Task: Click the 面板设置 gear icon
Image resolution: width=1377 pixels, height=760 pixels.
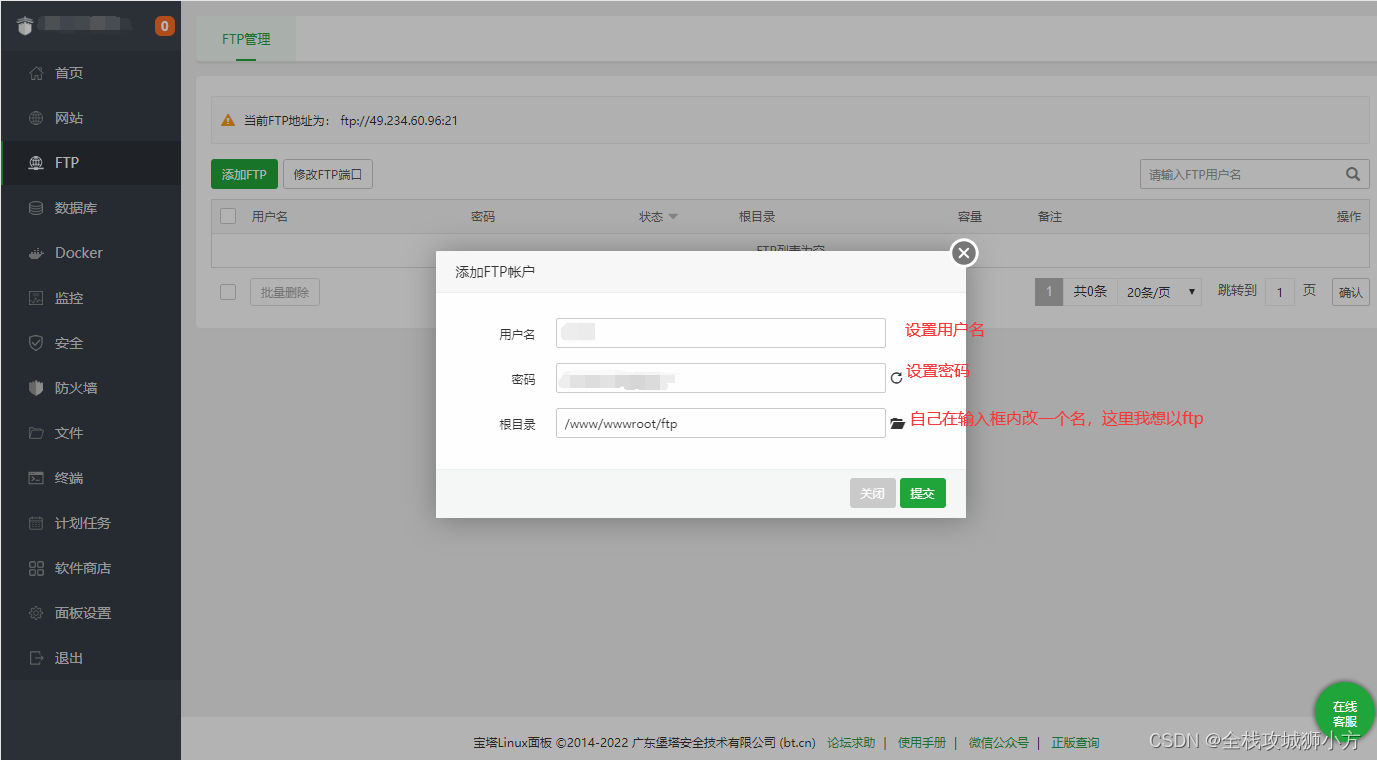Action: pyautogui.click(x=36, y=613)
